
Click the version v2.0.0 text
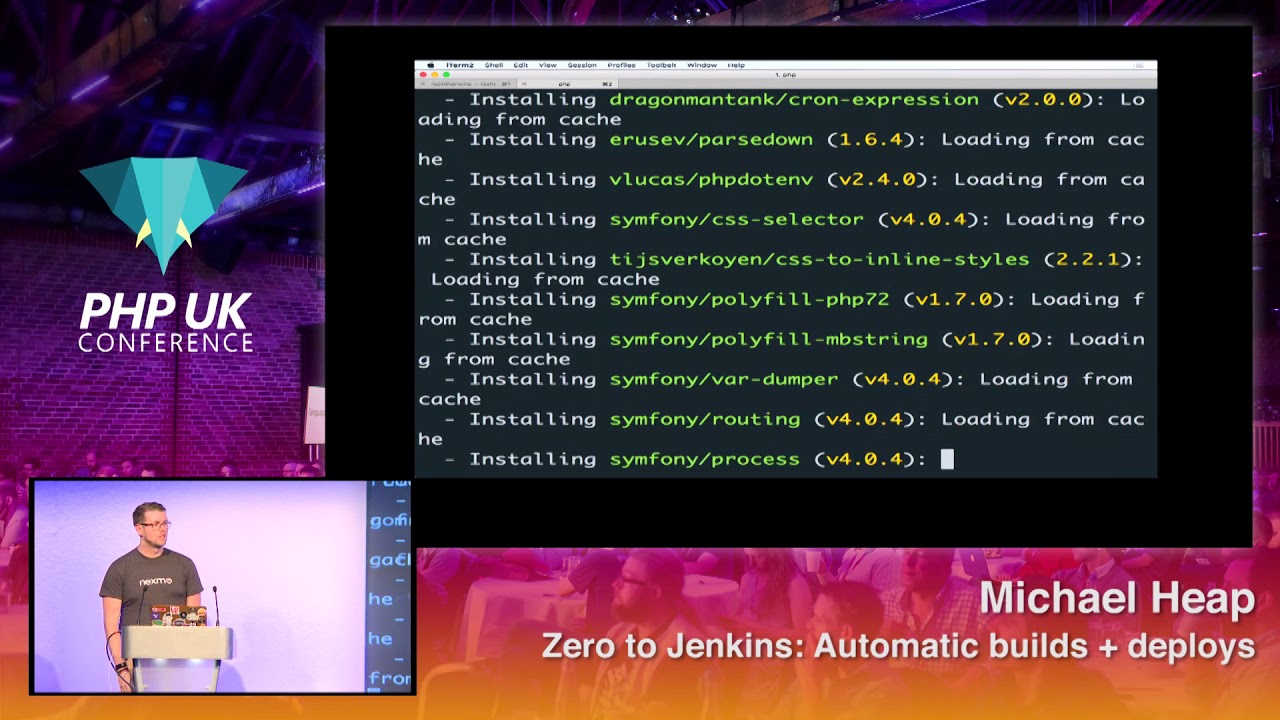click(1043, 99)
